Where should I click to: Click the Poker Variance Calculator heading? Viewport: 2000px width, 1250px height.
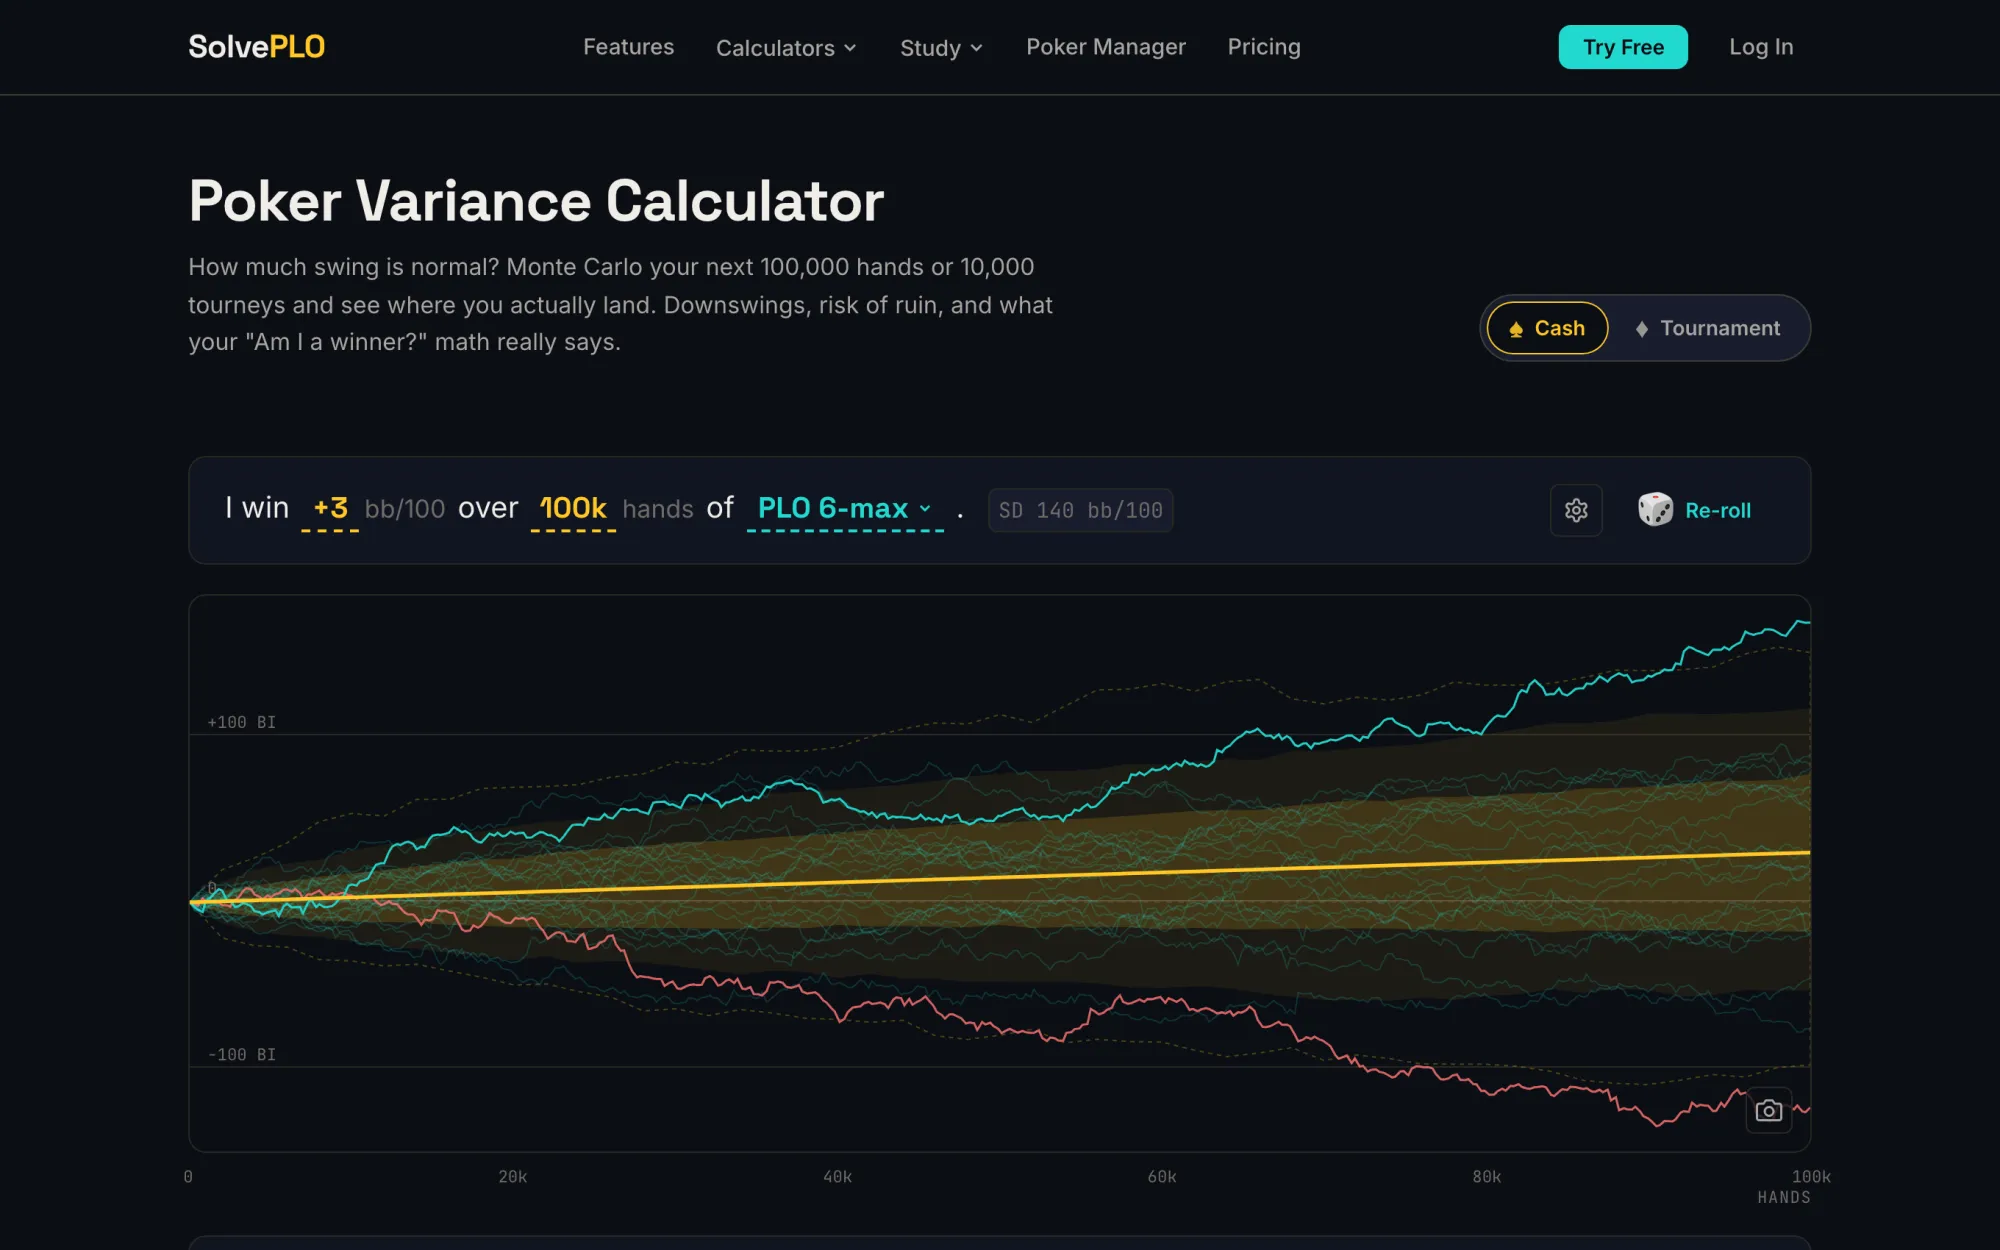(536, 201)
